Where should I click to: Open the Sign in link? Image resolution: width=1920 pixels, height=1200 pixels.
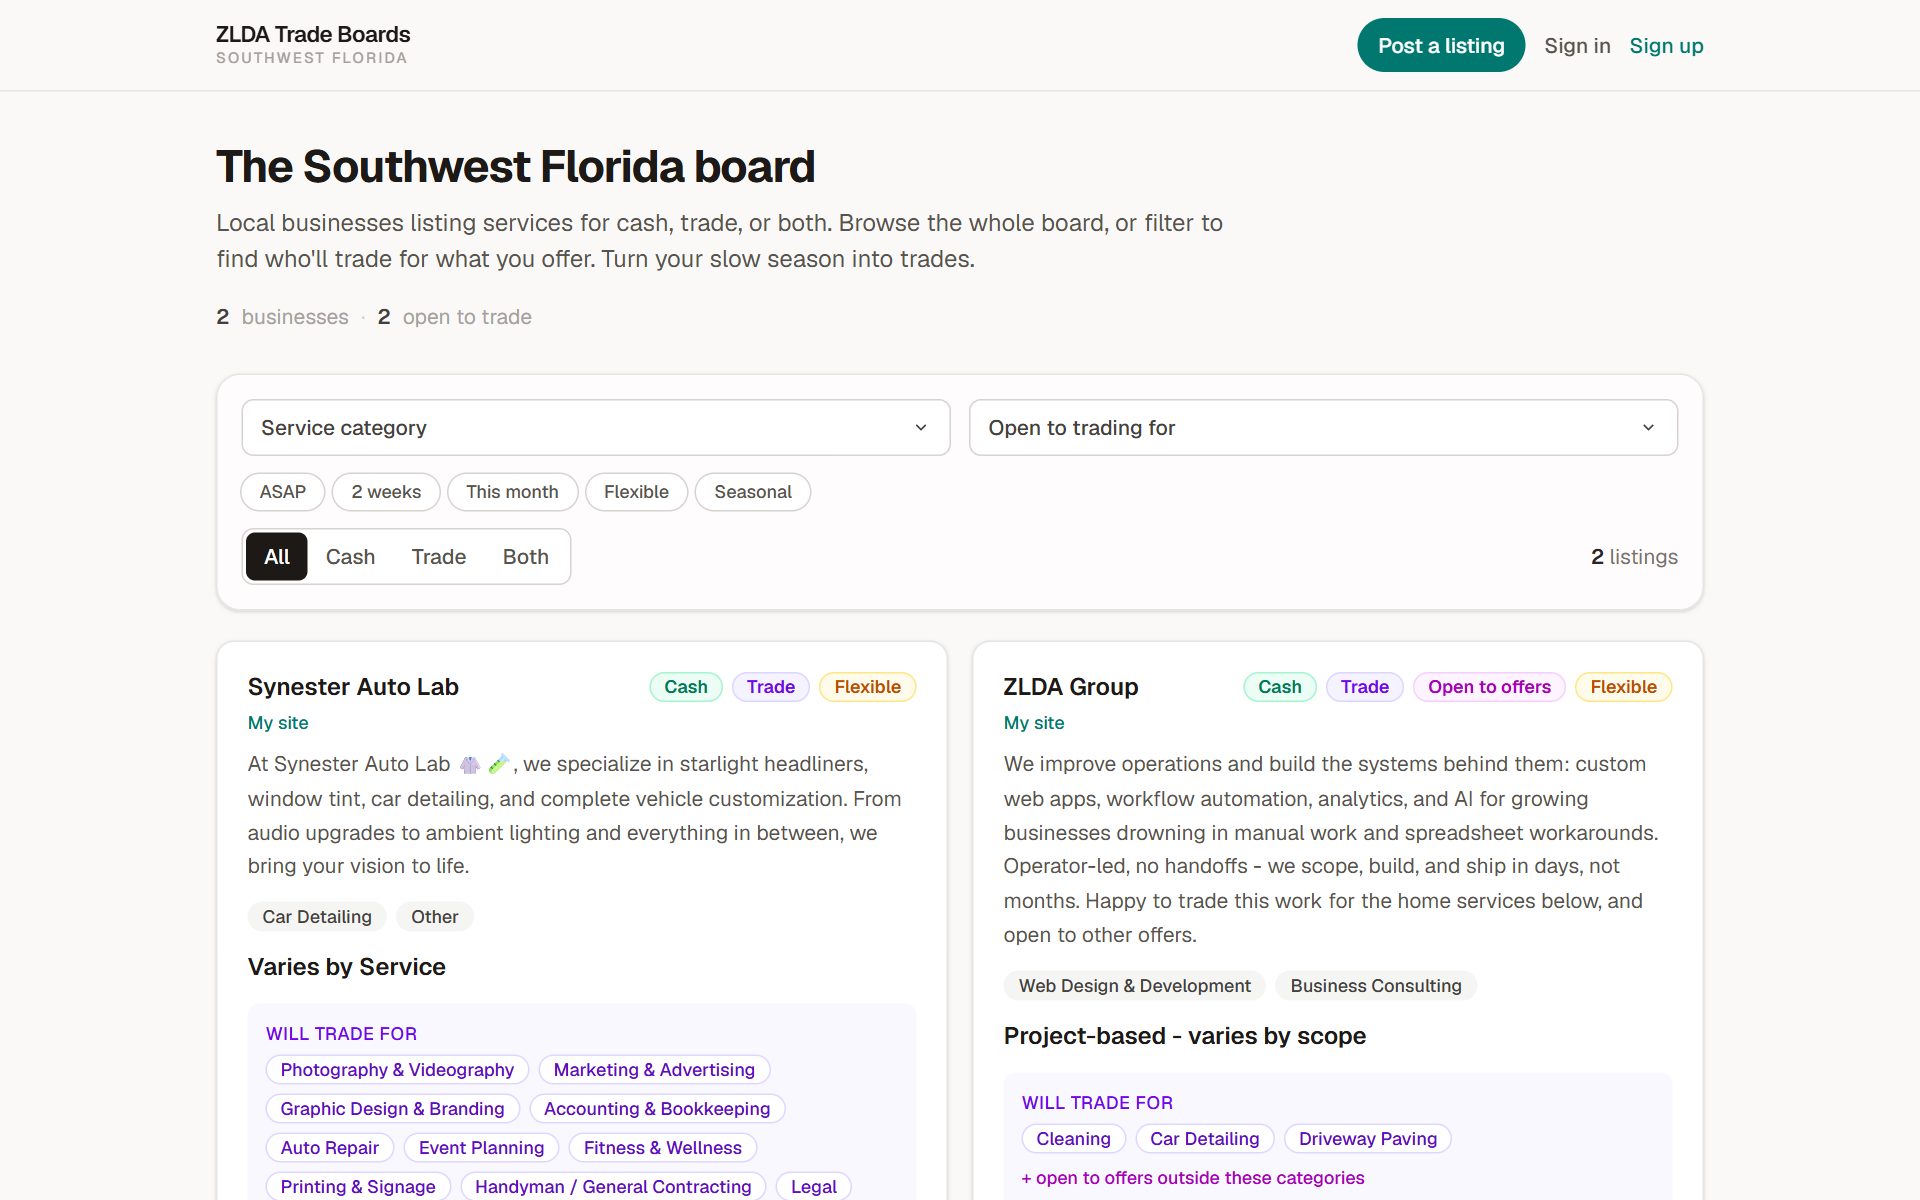coord(1577,46)
